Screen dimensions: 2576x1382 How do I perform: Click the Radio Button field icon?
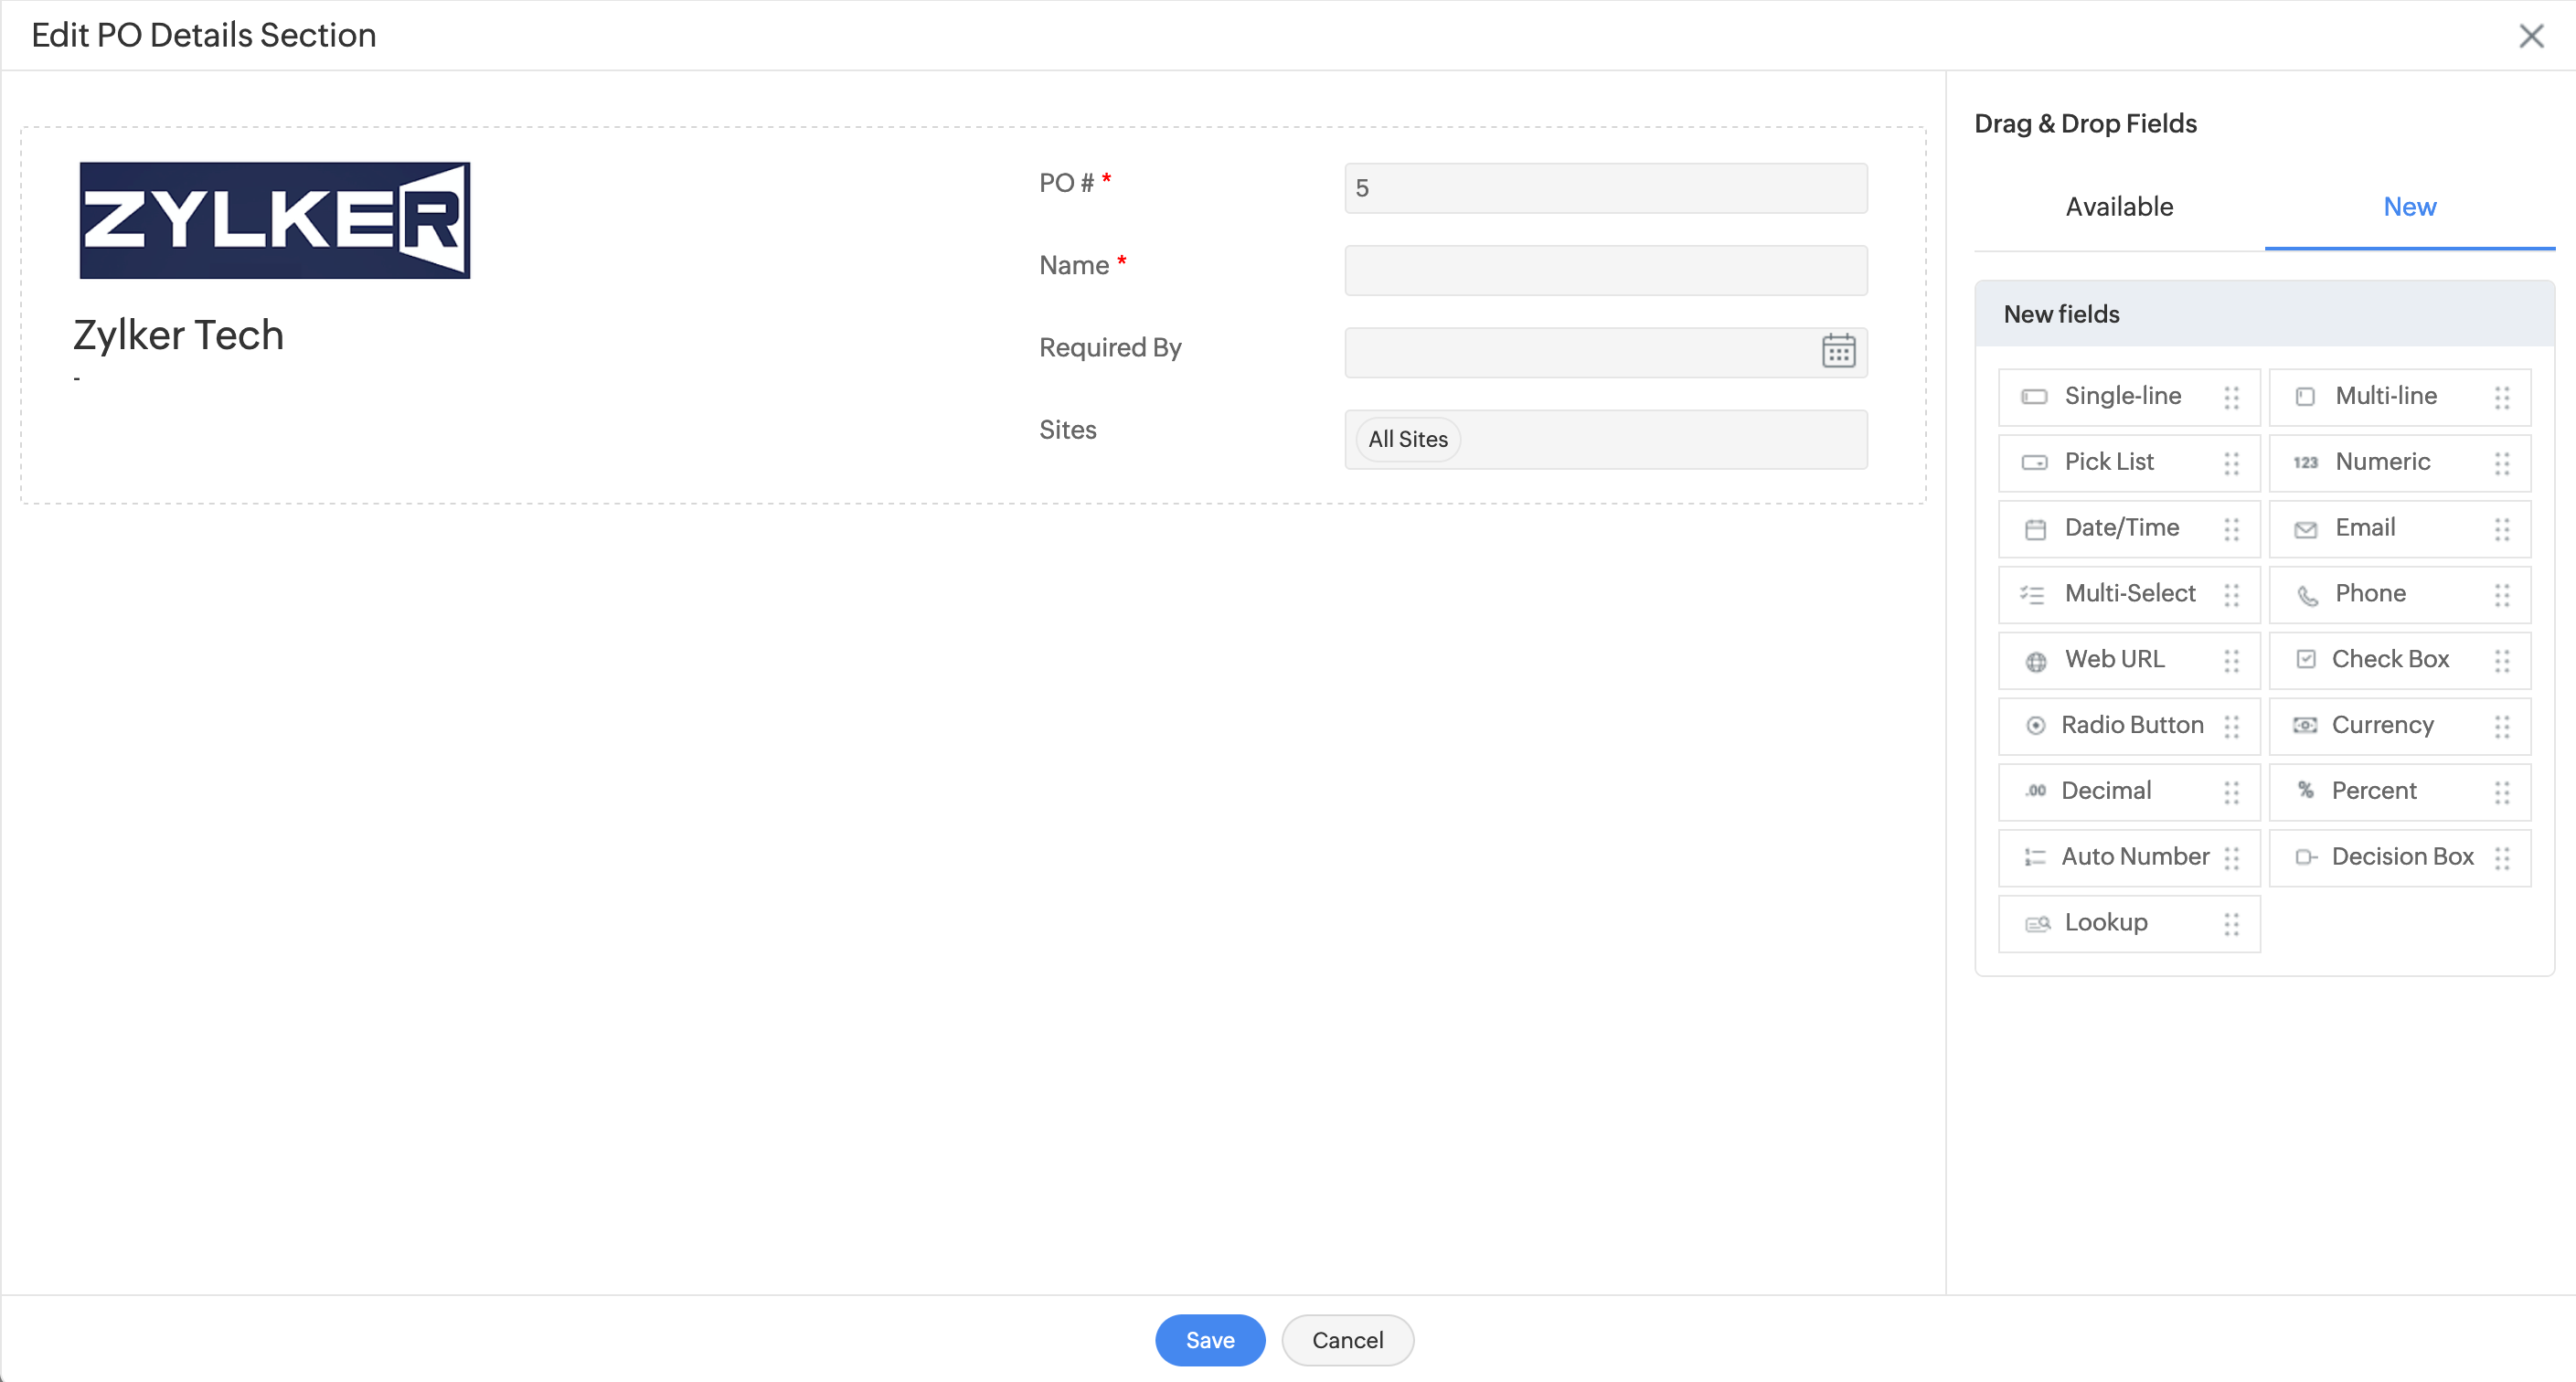tap(2035, 726)
